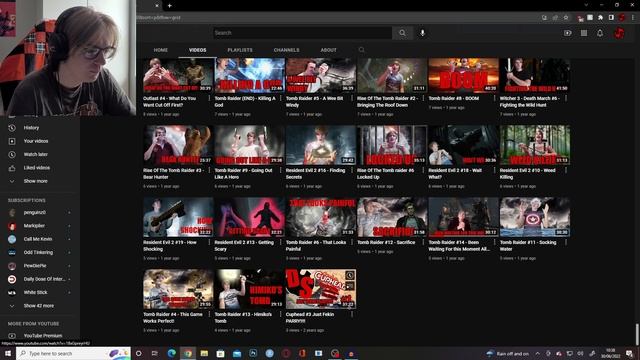640x360 pixels.
Task: Open the YouTube apps grid icon
Action: [584, 33]
